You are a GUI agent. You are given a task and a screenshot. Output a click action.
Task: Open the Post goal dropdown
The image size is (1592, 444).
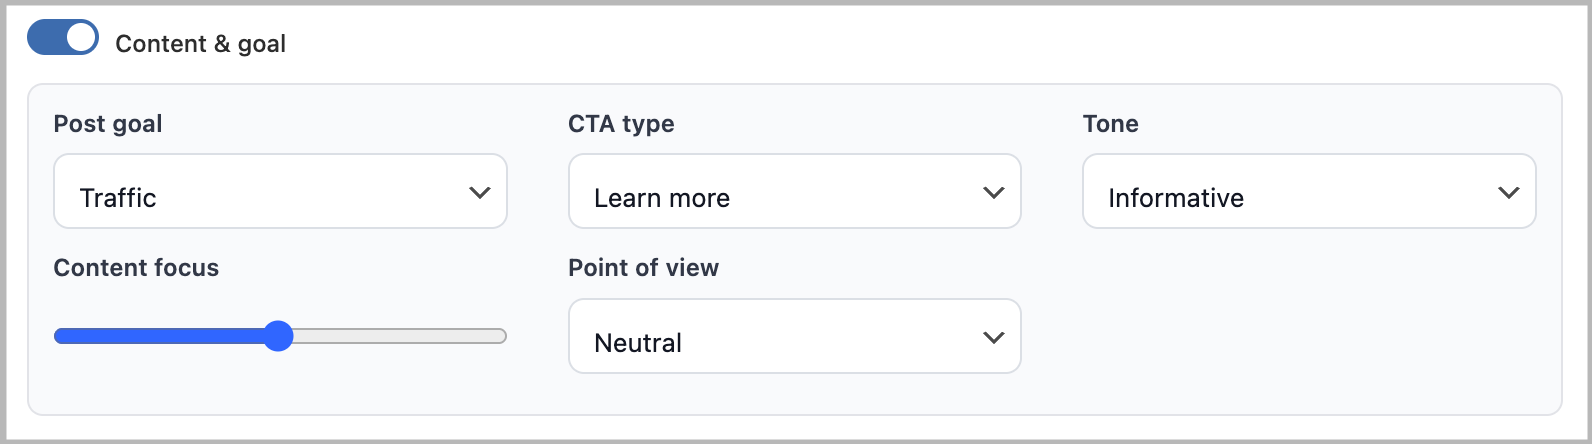click(x=280, y=192)
